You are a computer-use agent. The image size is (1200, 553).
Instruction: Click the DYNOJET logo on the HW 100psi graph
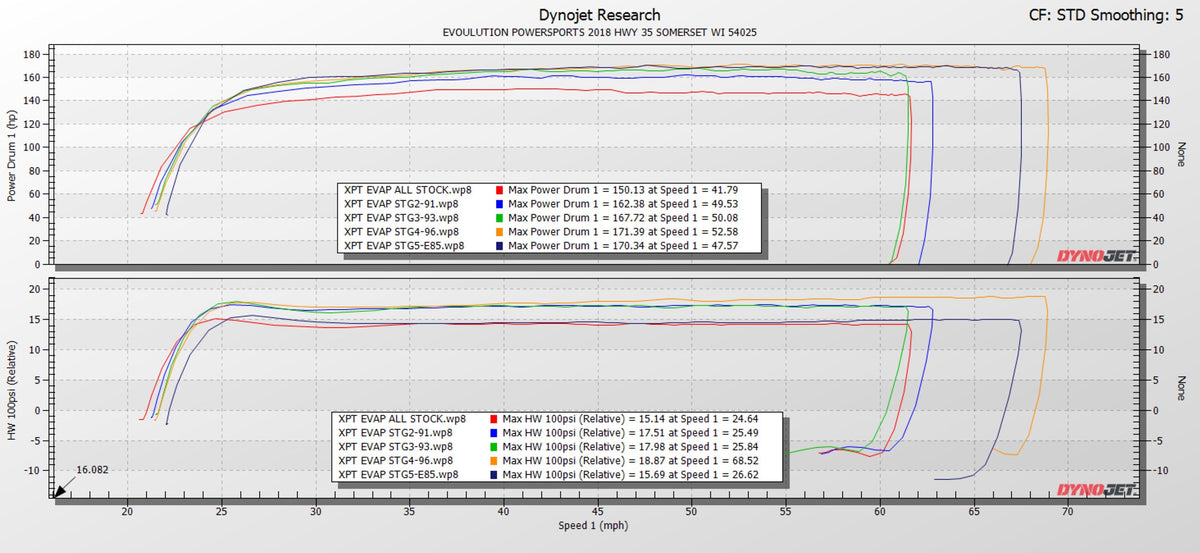[1095, 490]
